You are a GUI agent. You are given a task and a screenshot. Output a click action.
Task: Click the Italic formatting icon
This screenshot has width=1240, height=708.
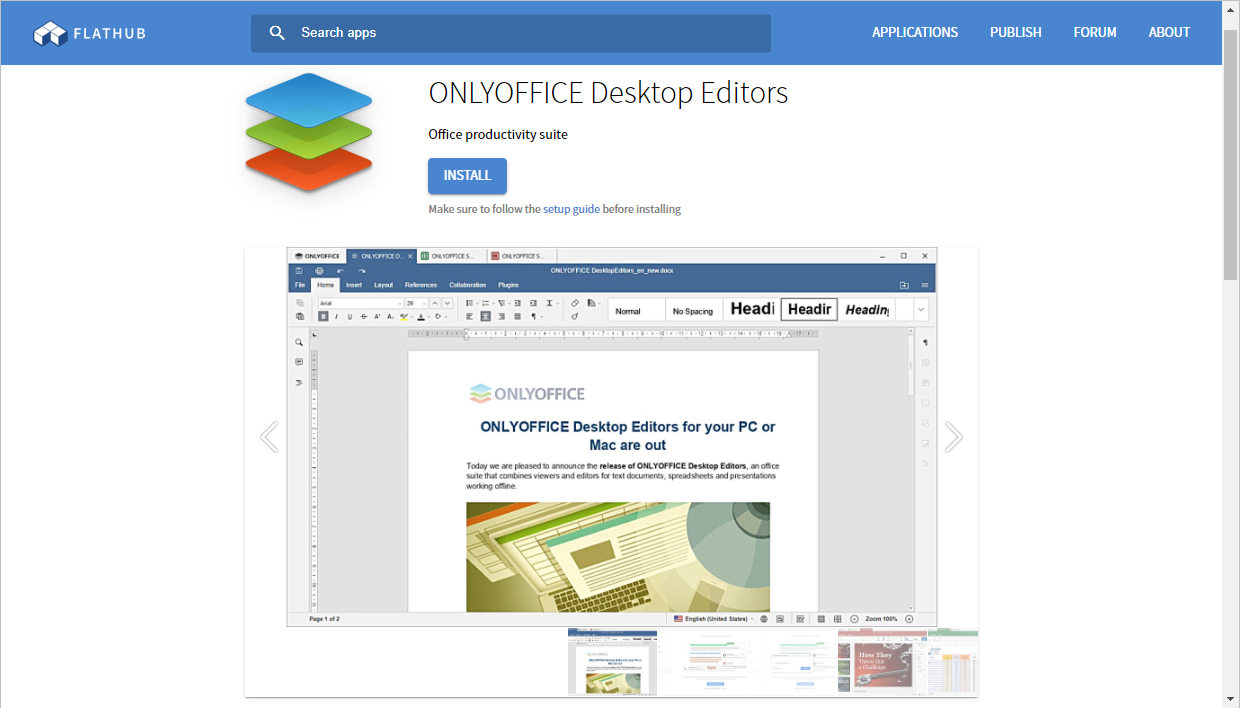click(336, 317)
